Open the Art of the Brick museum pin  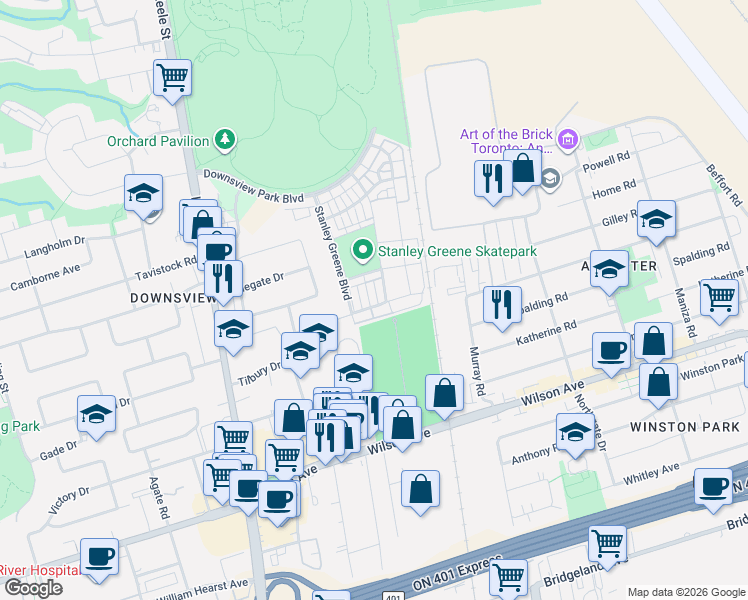click(x=568, y=140)
